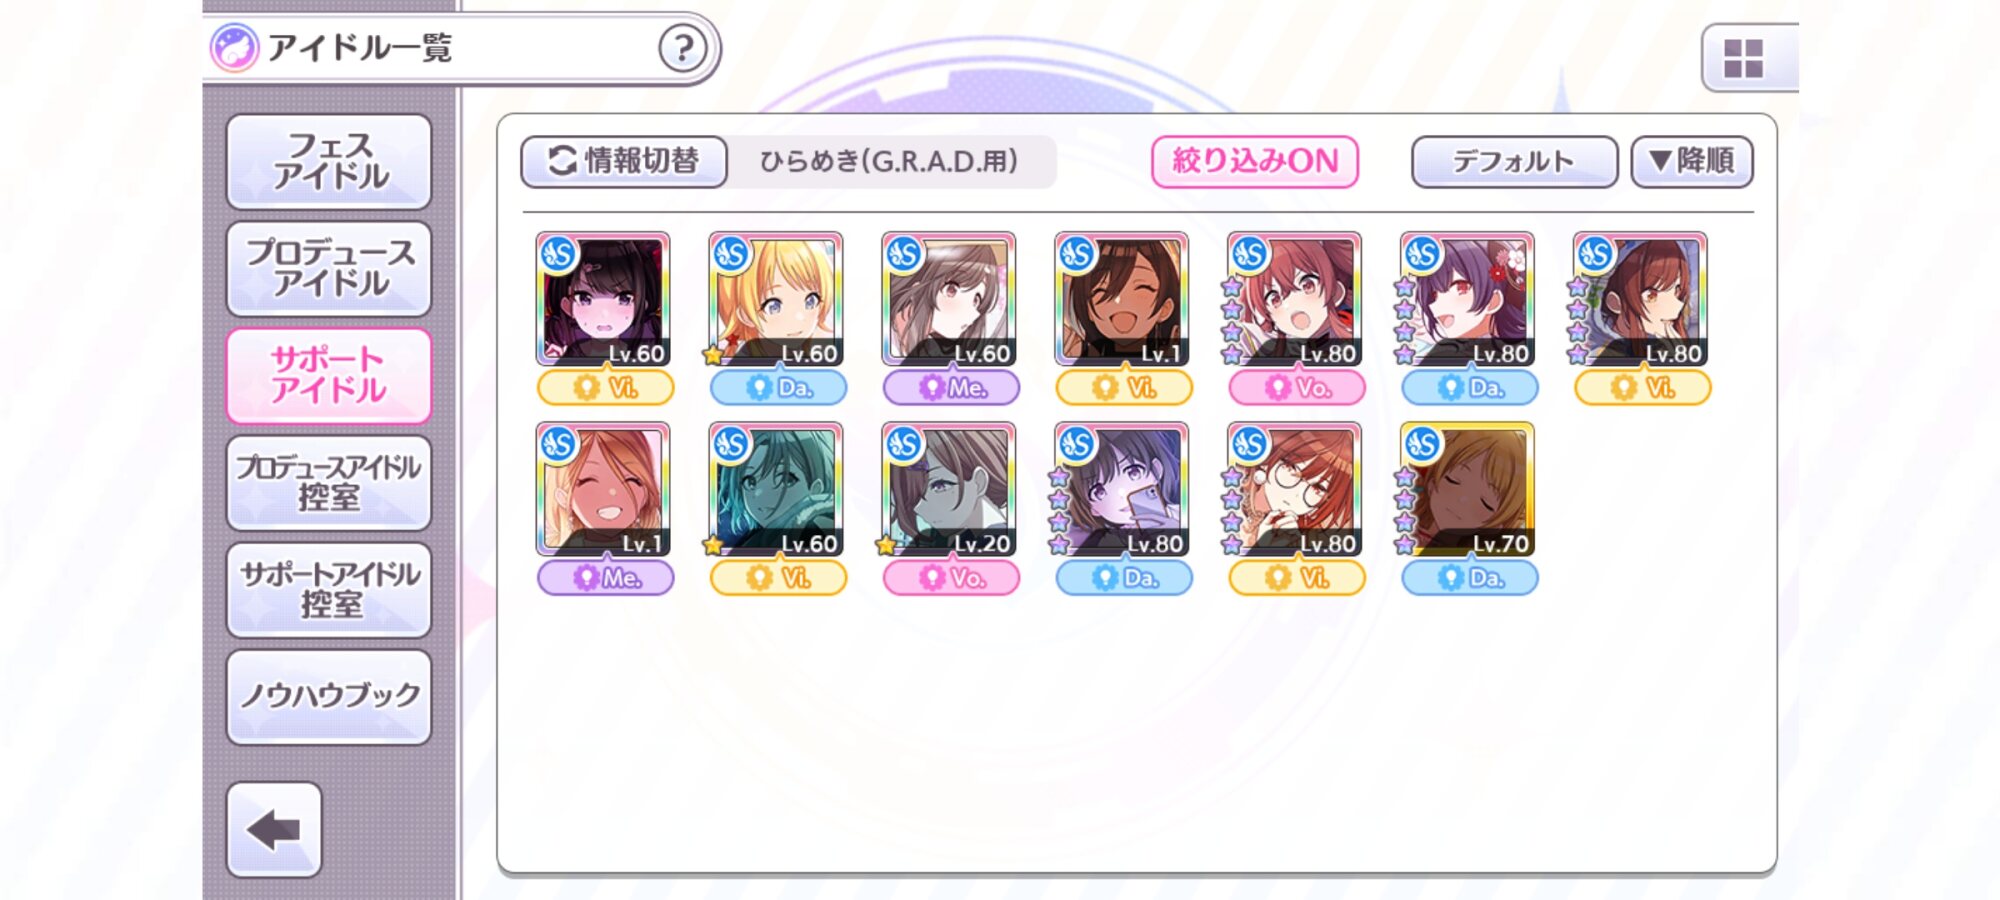The width and height of the screenshot is (2000, 900).
Task: Tap the idol list wing emblem icon
Action: pos(234,48)
